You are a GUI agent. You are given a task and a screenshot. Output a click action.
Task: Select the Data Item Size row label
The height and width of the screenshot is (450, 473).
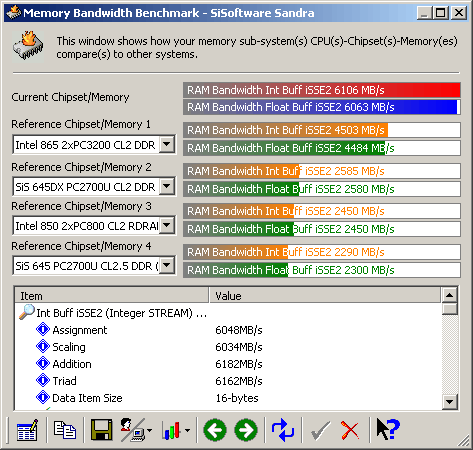tap(87, 398)
